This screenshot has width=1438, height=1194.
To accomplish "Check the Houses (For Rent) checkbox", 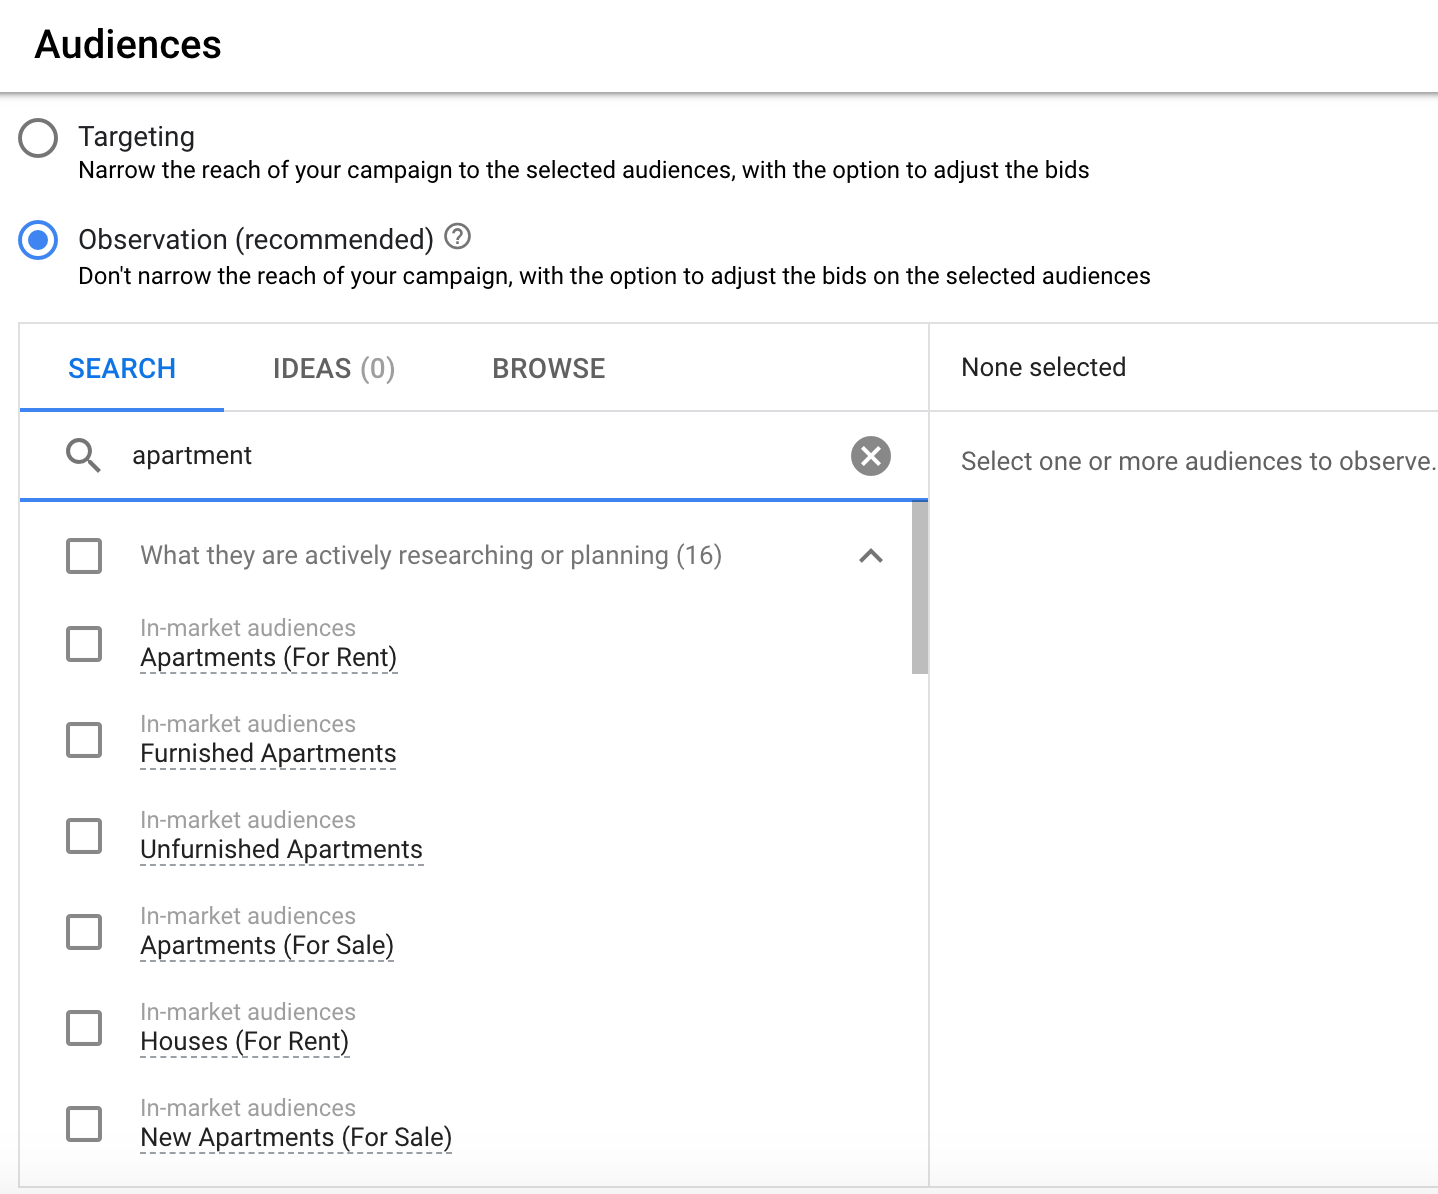I will (x=84, y=1028).
